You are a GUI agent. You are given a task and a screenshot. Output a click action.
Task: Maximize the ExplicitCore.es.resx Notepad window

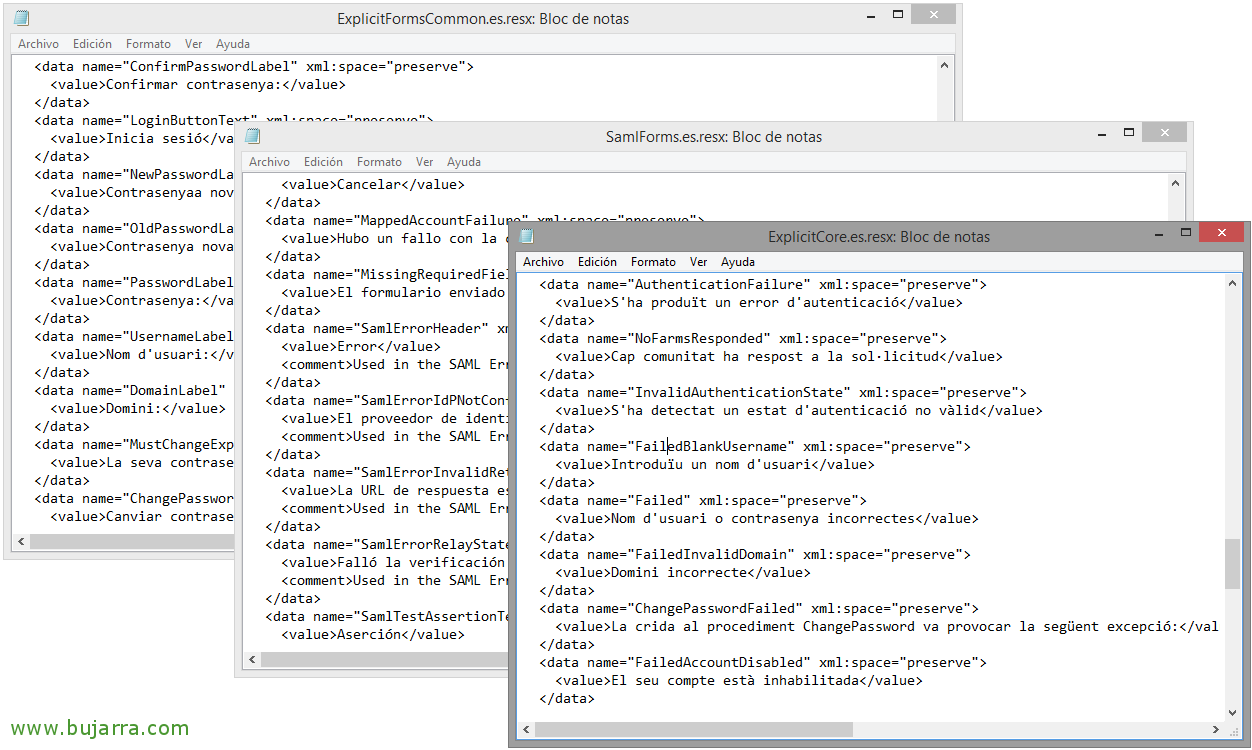tap(1185, 233)
